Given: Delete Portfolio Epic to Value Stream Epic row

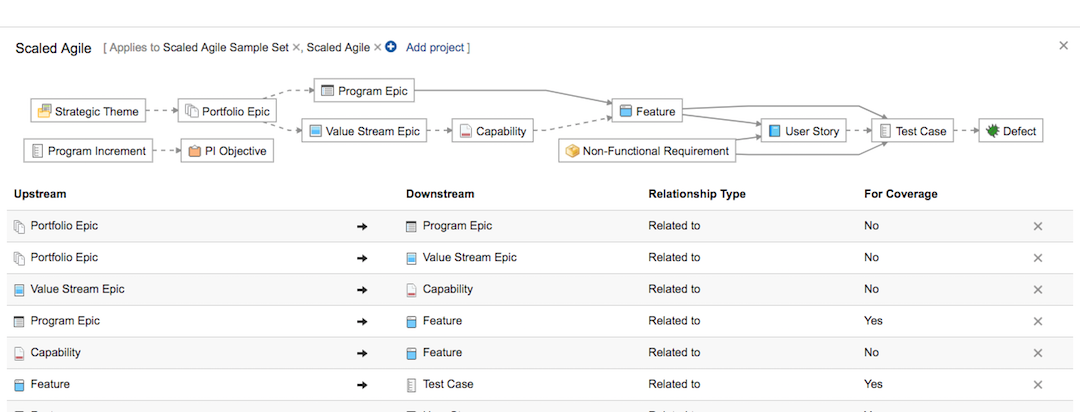Looking at the screenshot, I should coord(1038,258).
